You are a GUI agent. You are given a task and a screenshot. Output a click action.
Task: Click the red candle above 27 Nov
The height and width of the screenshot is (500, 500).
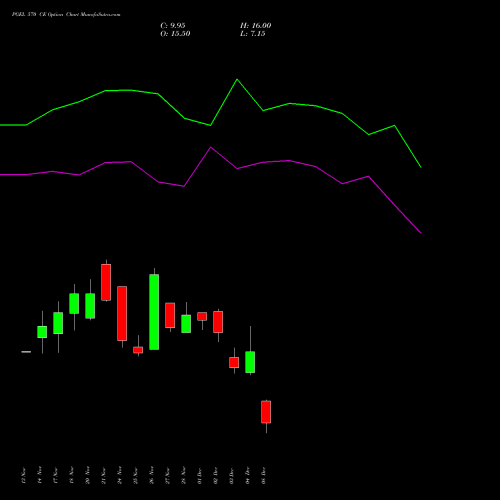click(170, 315)
